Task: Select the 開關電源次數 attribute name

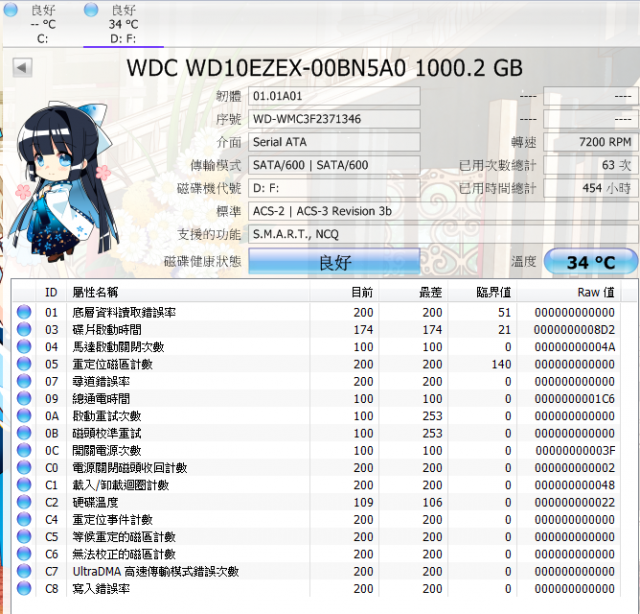Action: coord(107,450)
